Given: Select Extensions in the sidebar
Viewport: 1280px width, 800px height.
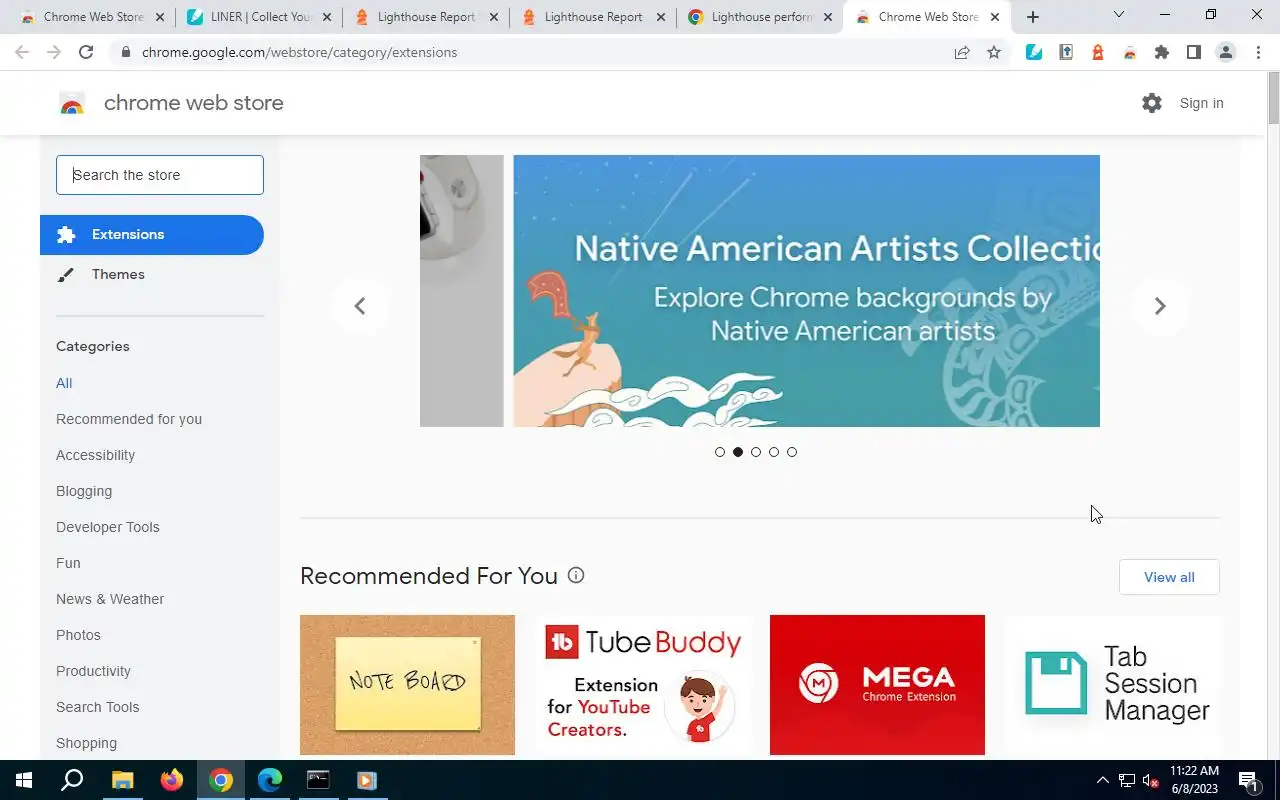Looking at the screenshot, I should coord(152,235).
